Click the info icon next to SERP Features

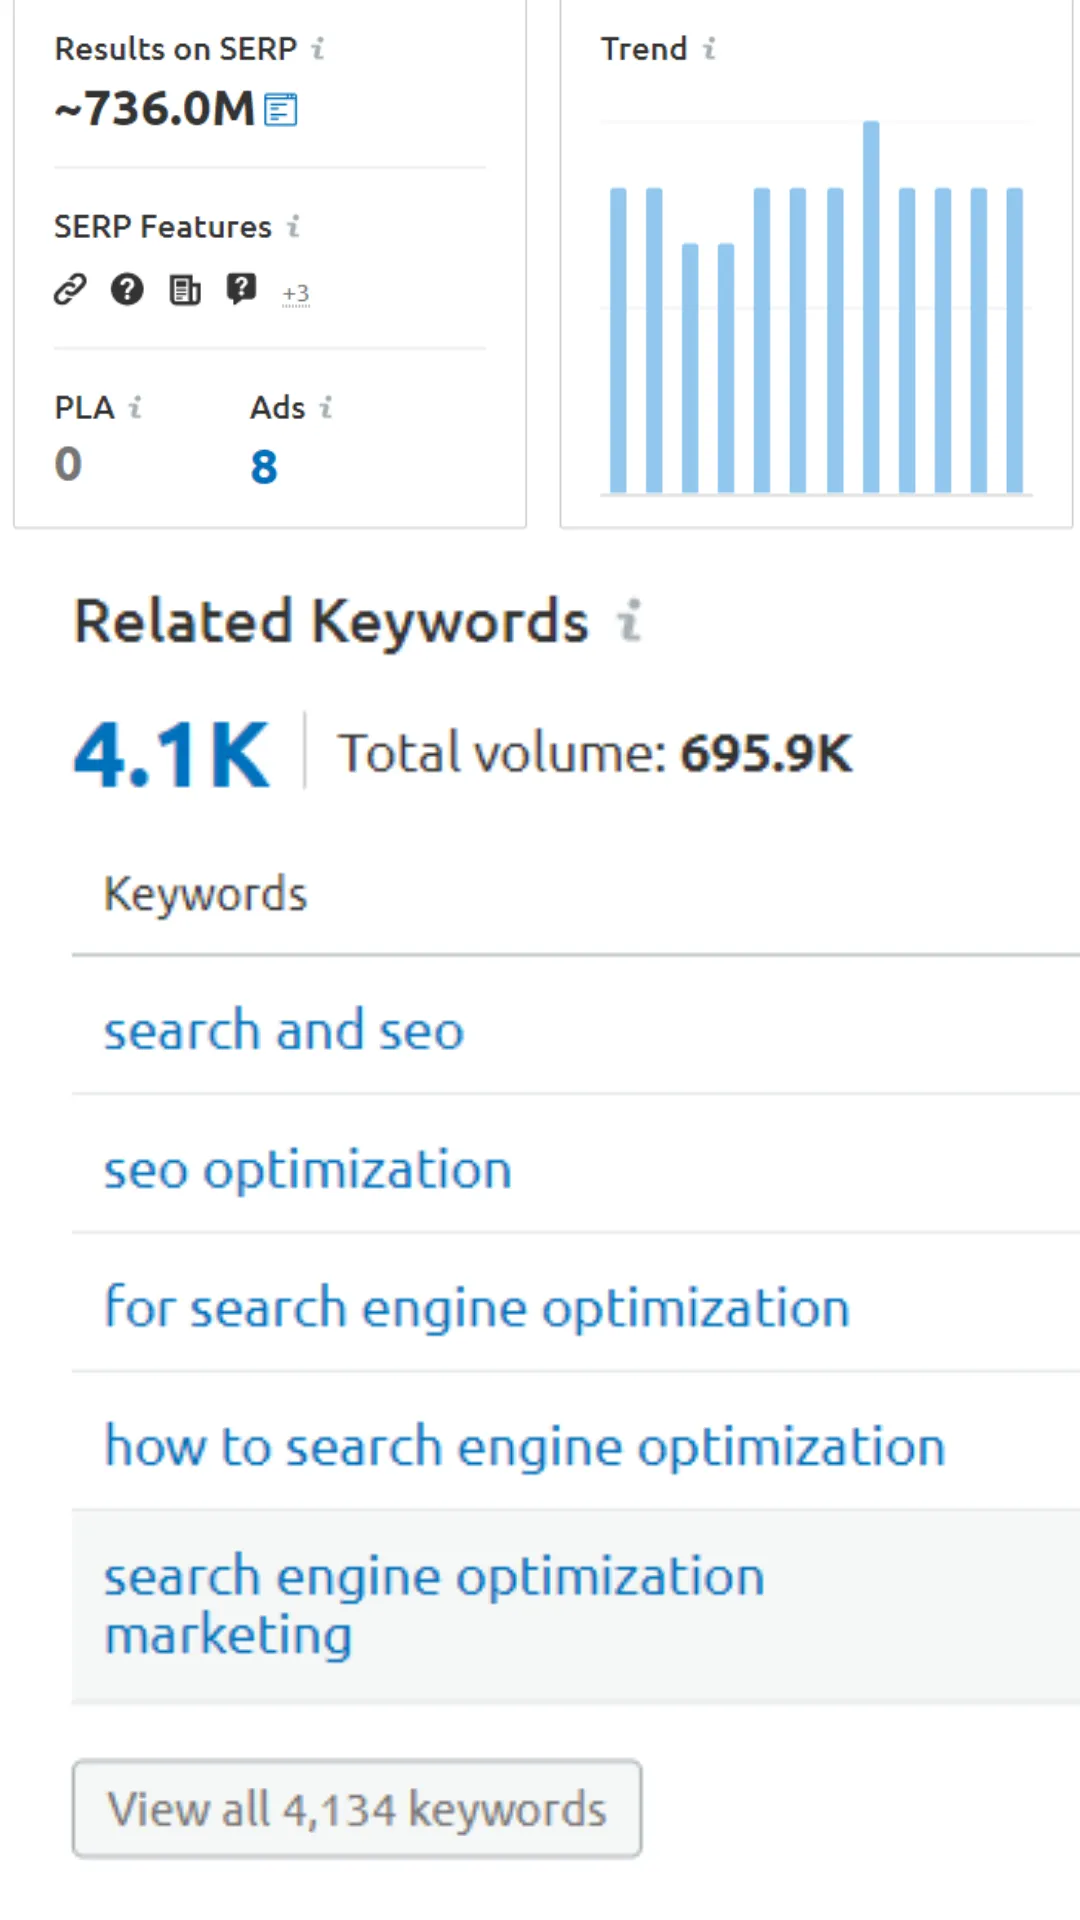click(x=293, y=226)
